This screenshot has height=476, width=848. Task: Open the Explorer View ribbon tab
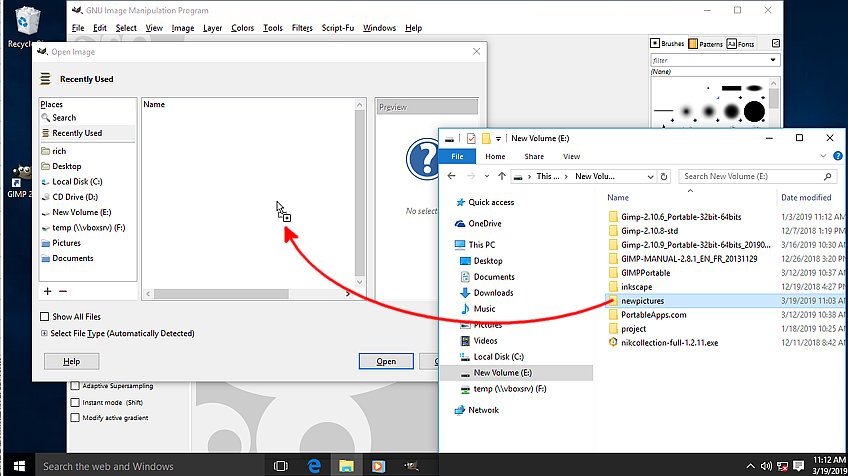pyautogui.click(x=571, y=156)
